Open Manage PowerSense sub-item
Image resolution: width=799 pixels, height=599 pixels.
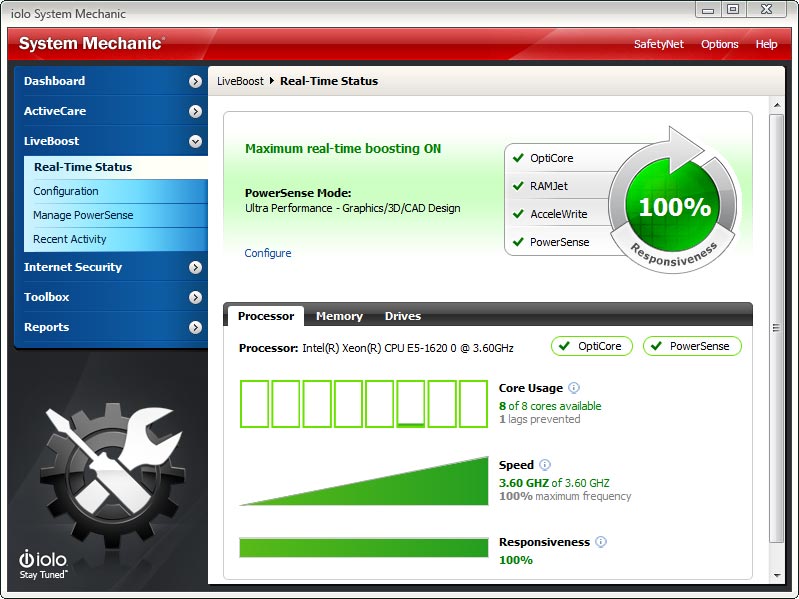point(116,215)
